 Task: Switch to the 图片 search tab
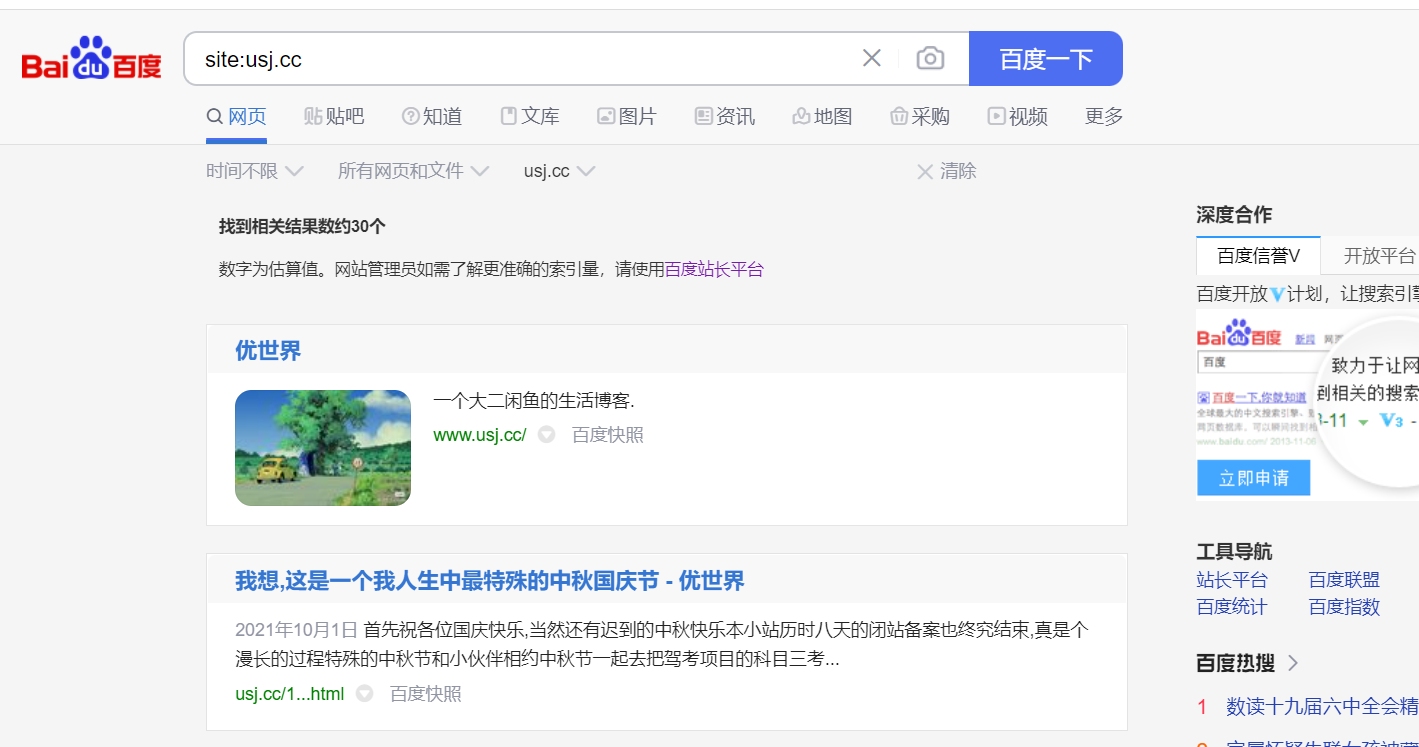pyautogui.click(x=626, y=117)
